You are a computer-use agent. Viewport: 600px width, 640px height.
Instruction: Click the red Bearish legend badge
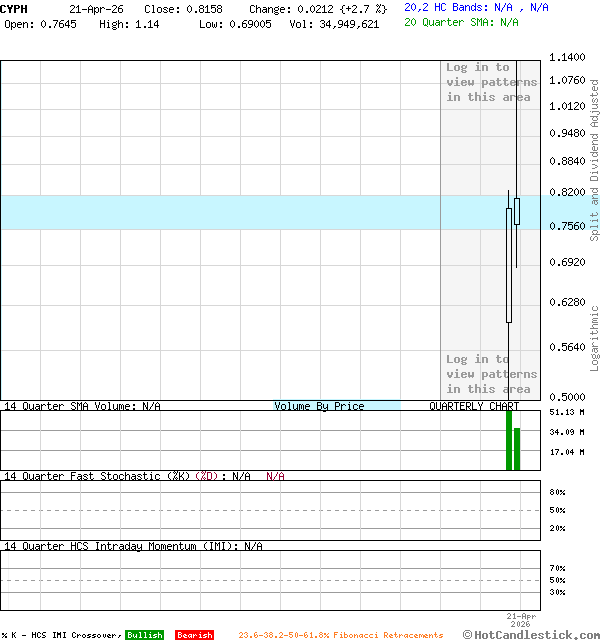tap(194, 635)
